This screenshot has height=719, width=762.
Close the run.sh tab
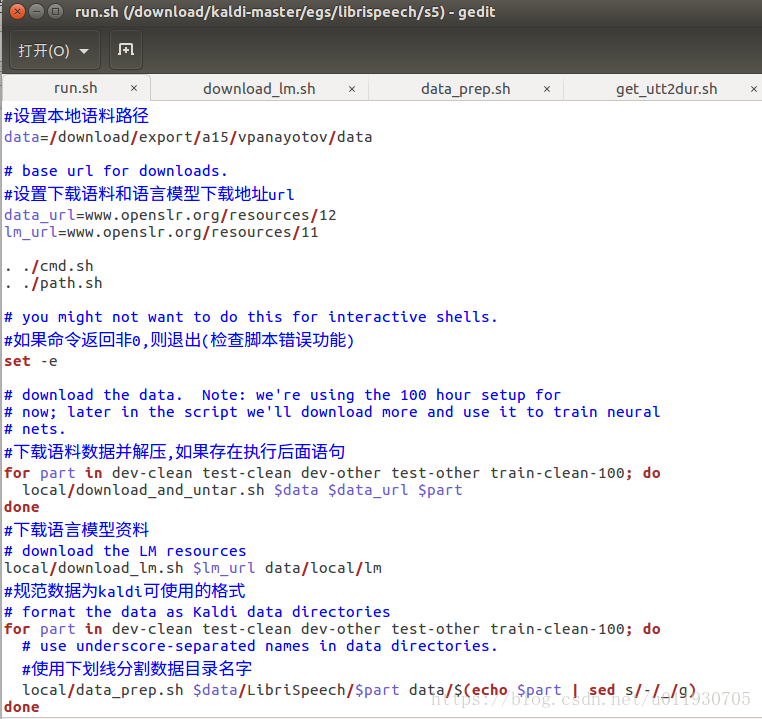[134, 88]
